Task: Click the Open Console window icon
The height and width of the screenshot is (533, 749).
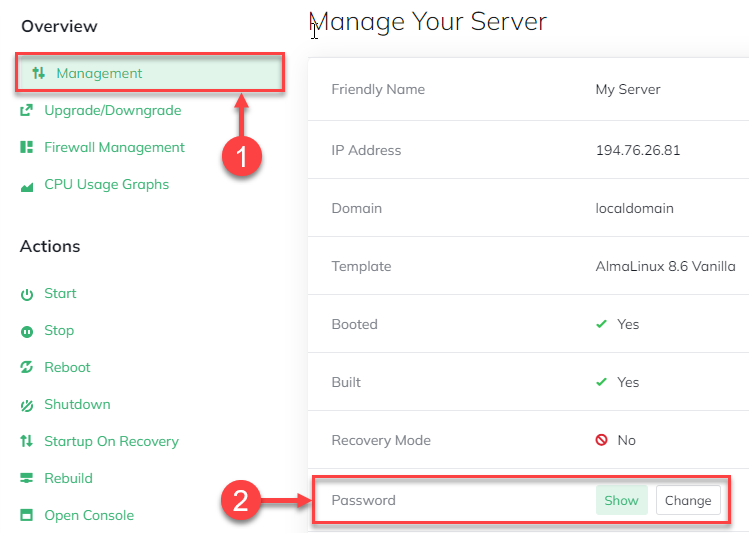Action: coord(26,516)
